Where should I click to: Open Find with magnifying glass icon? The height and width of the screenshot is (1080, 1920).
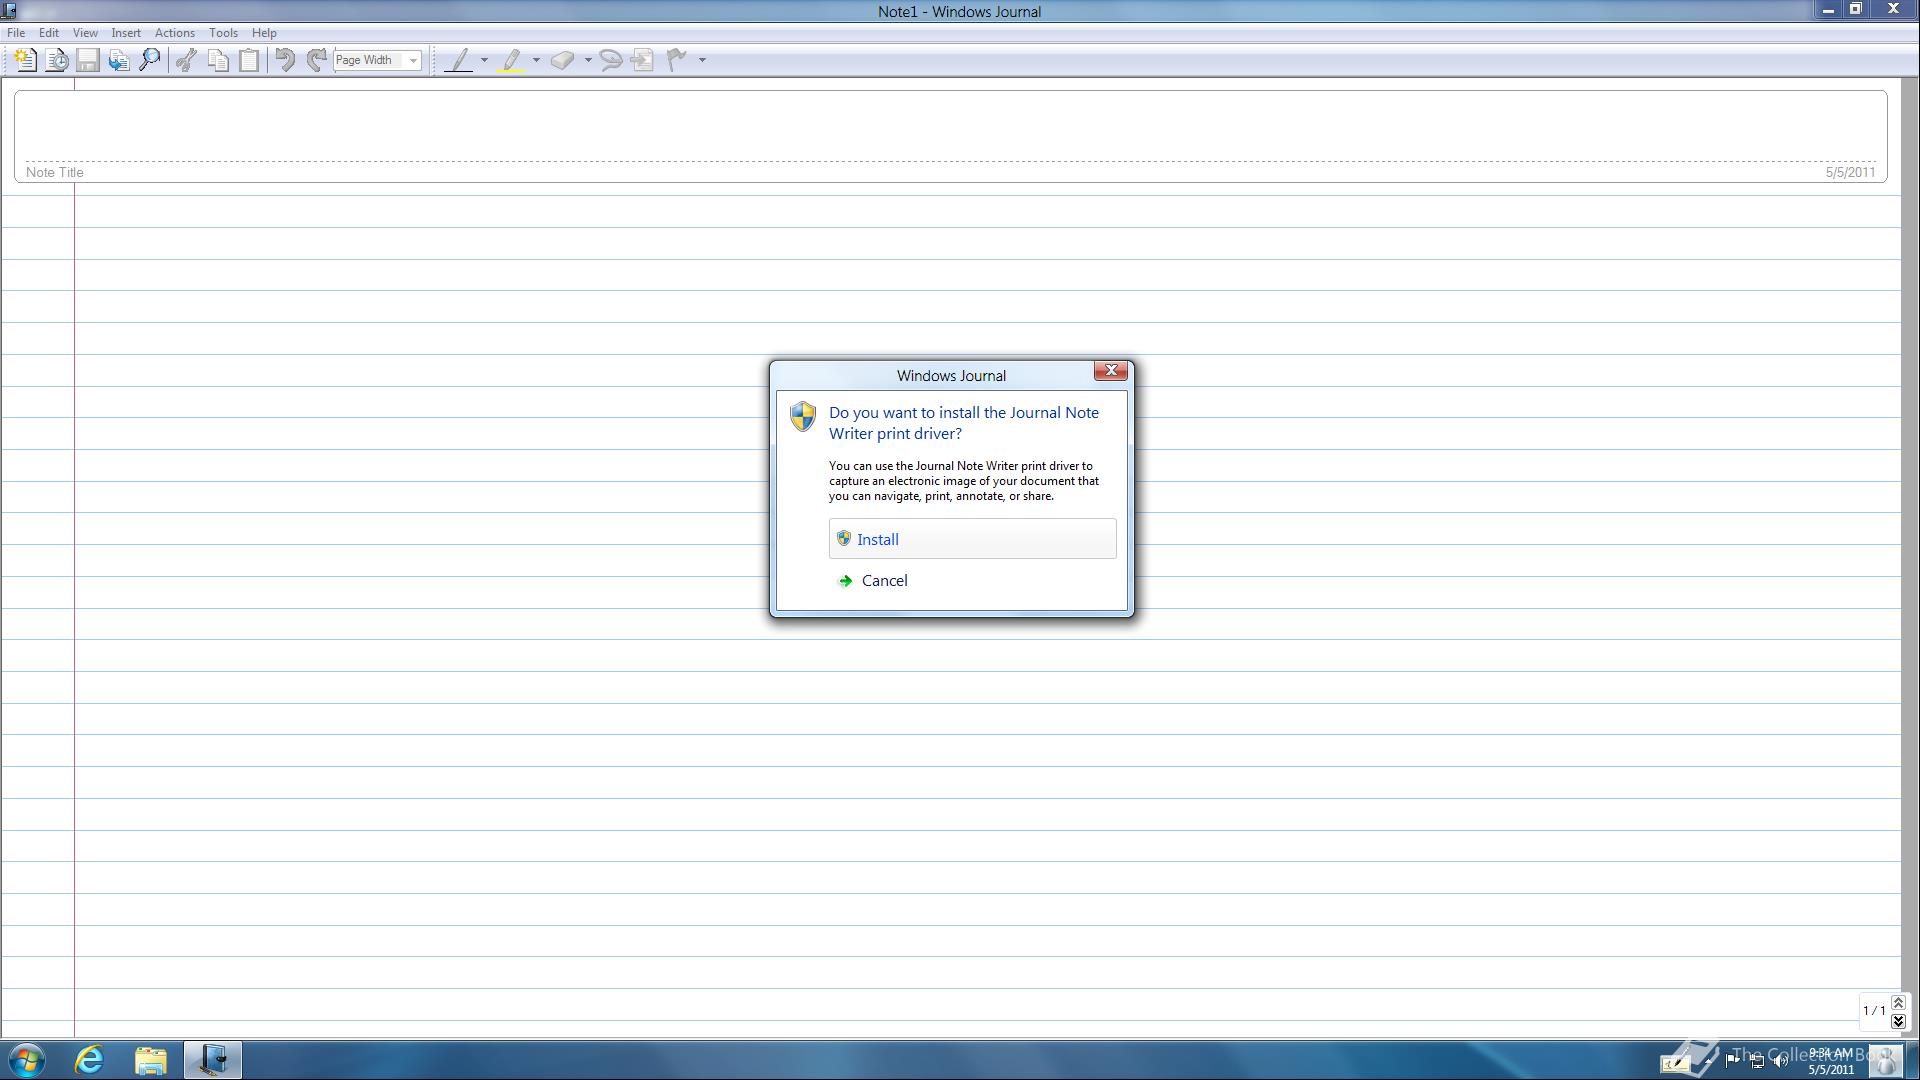pos(150,60)
